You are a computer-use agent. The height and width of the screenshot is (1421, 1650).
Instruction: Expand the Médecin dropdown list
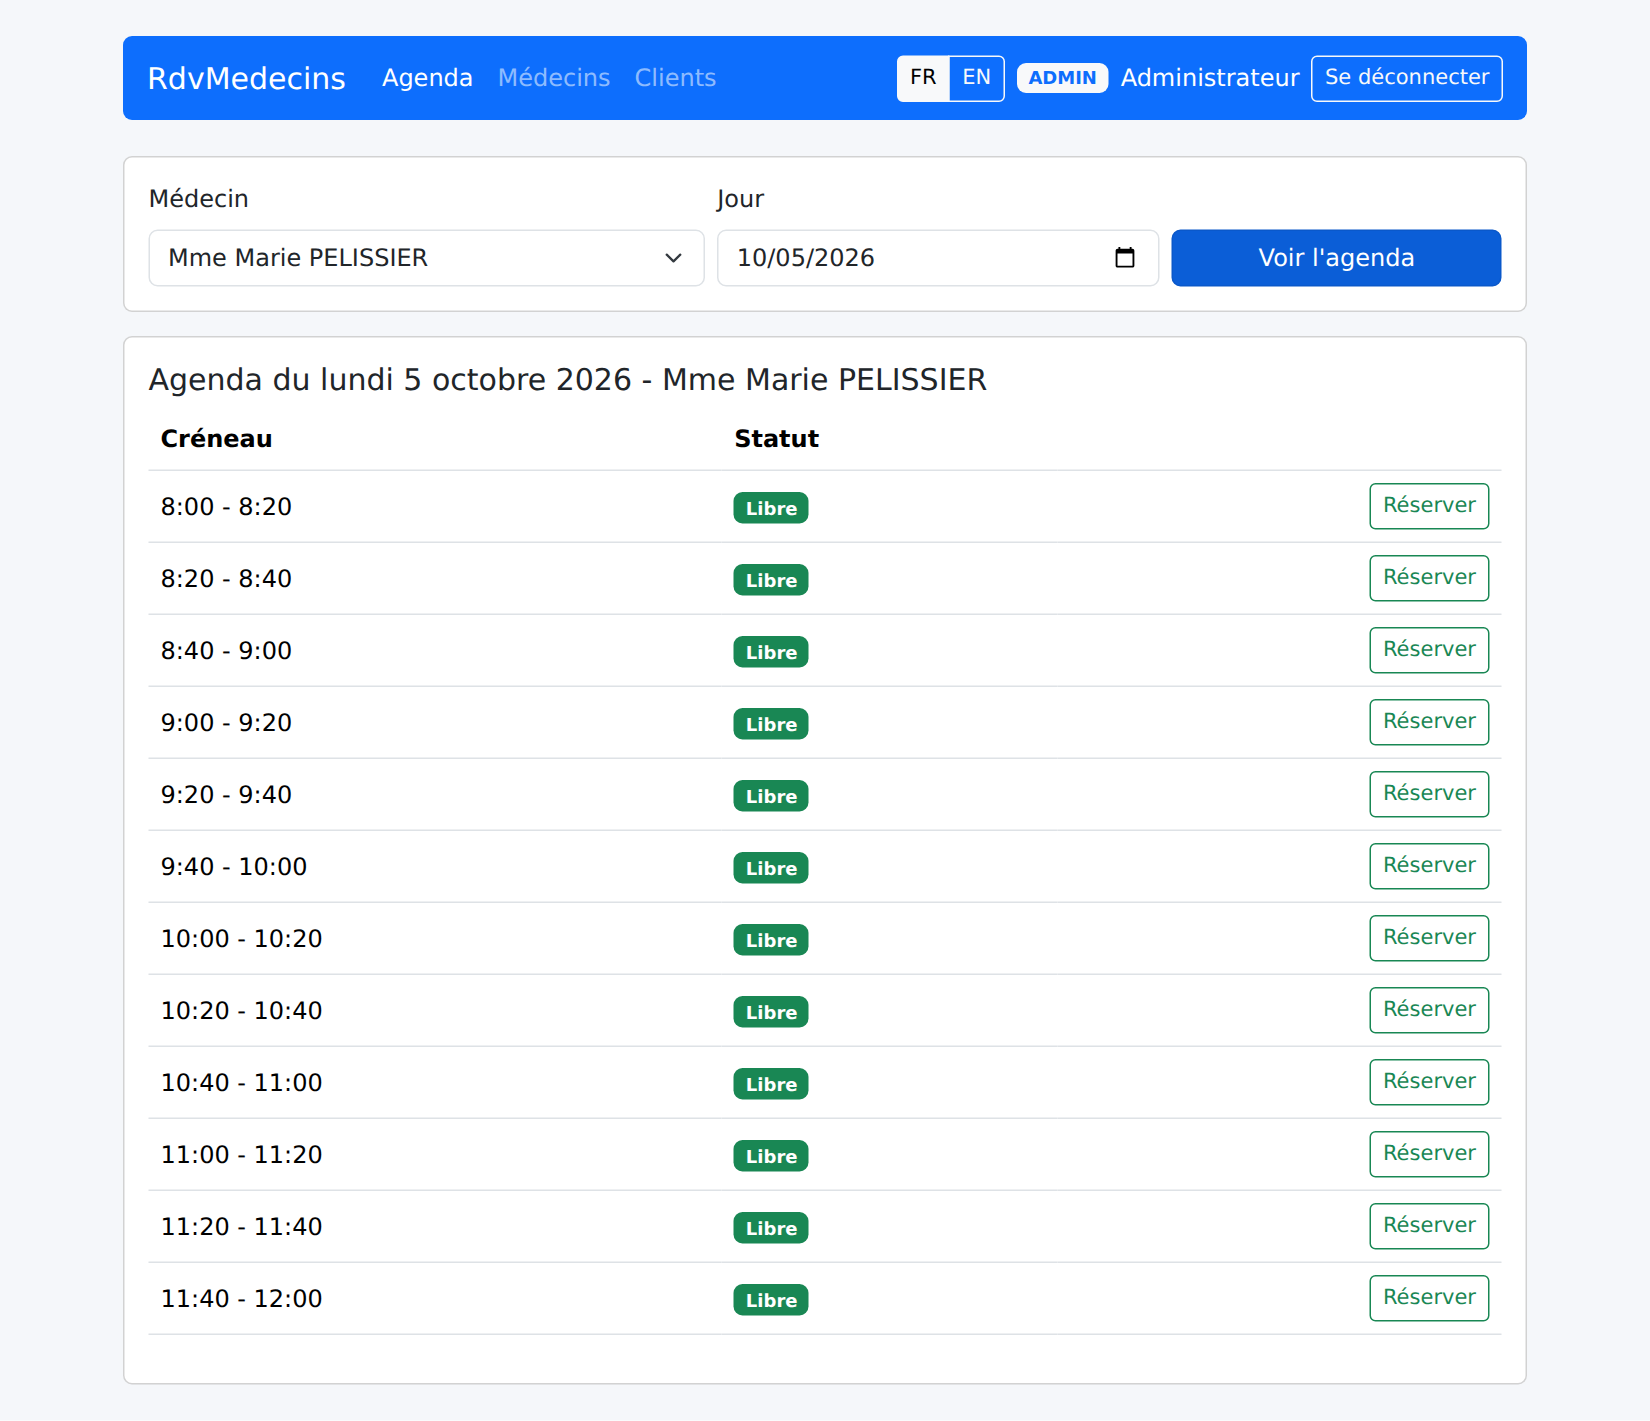pyautogui.click(x=426, y=258)
